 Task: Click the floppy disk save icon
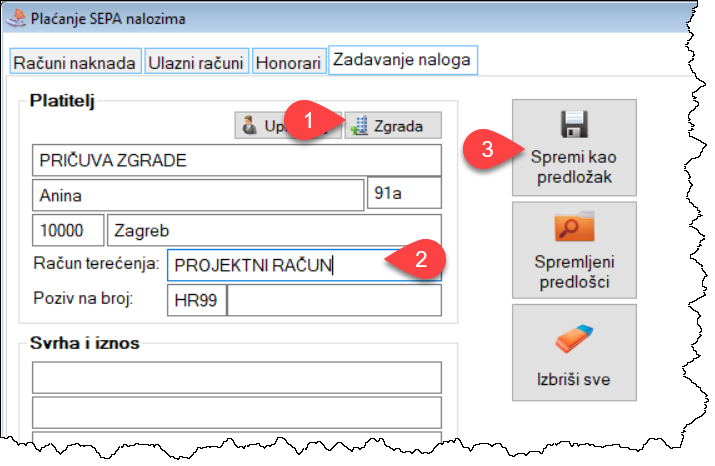coord(574,124)
